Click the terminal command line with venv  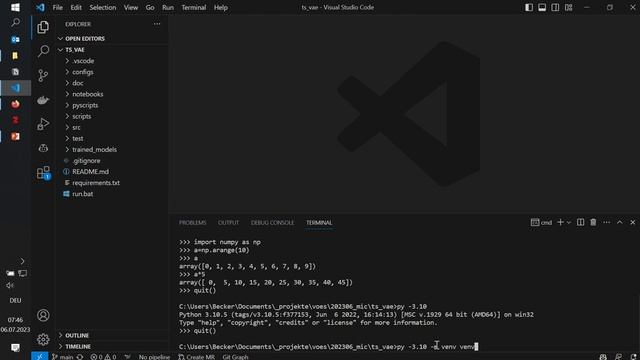pyautogui.click(x=328, y=347)
